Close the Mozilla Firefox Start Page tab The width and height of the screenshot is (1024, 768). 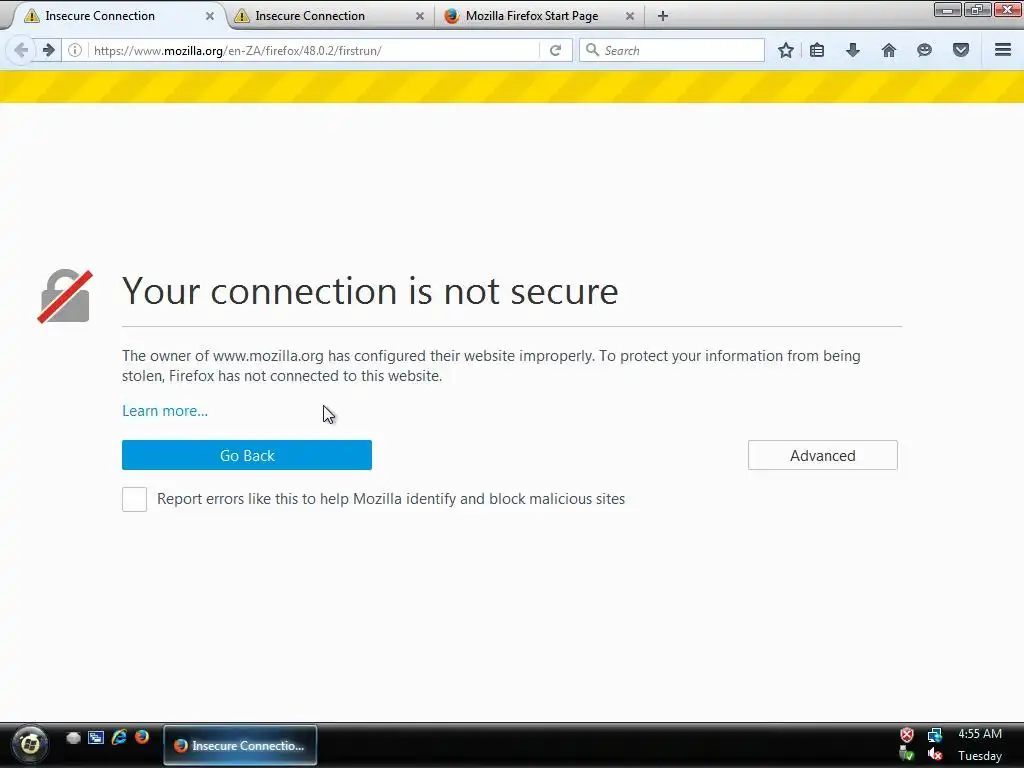(x=630, y=16)
